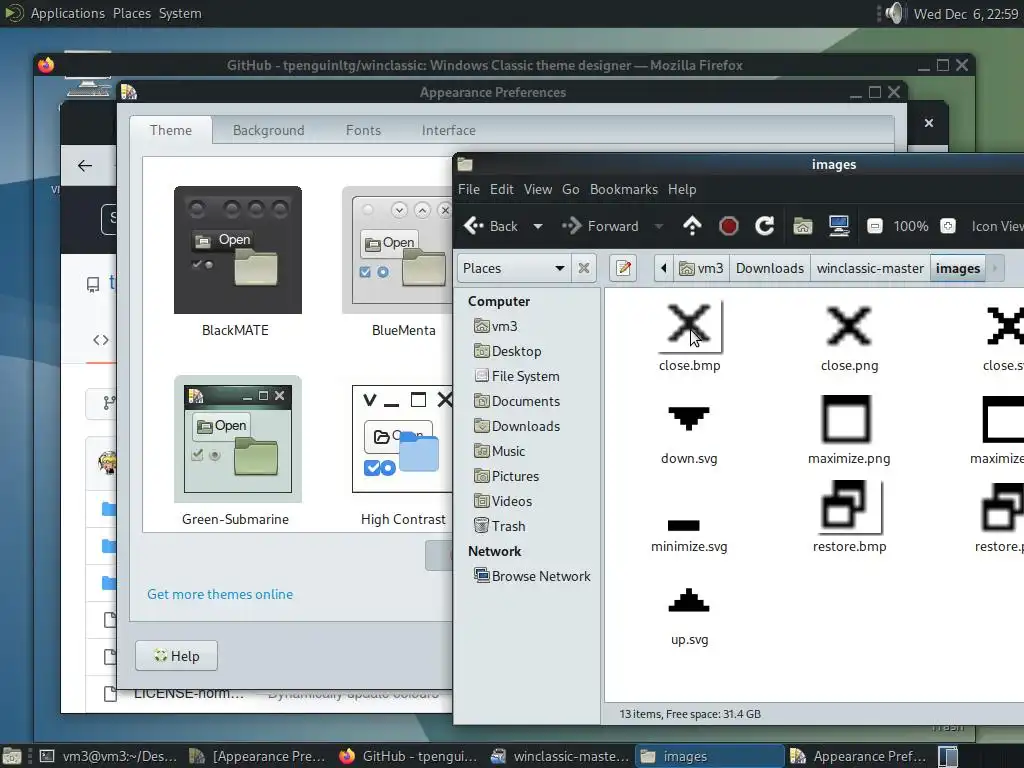The image size is (1024, 768).
Task: Select vm3 in the Places sidebar
Action: click(x=496, y=326)
